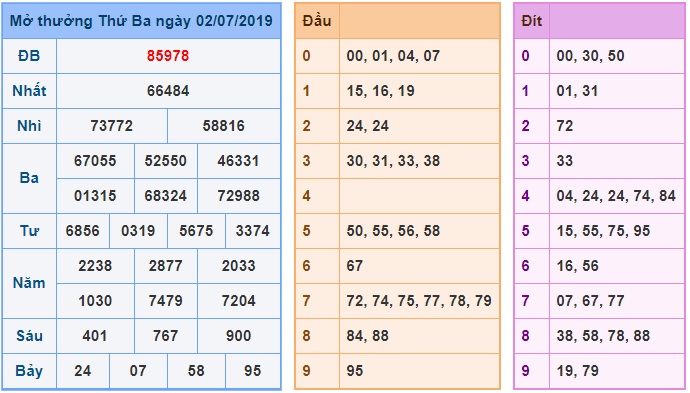Select third prize number 72988
This screenshot has width=690, height=393.
coord(238,196)
